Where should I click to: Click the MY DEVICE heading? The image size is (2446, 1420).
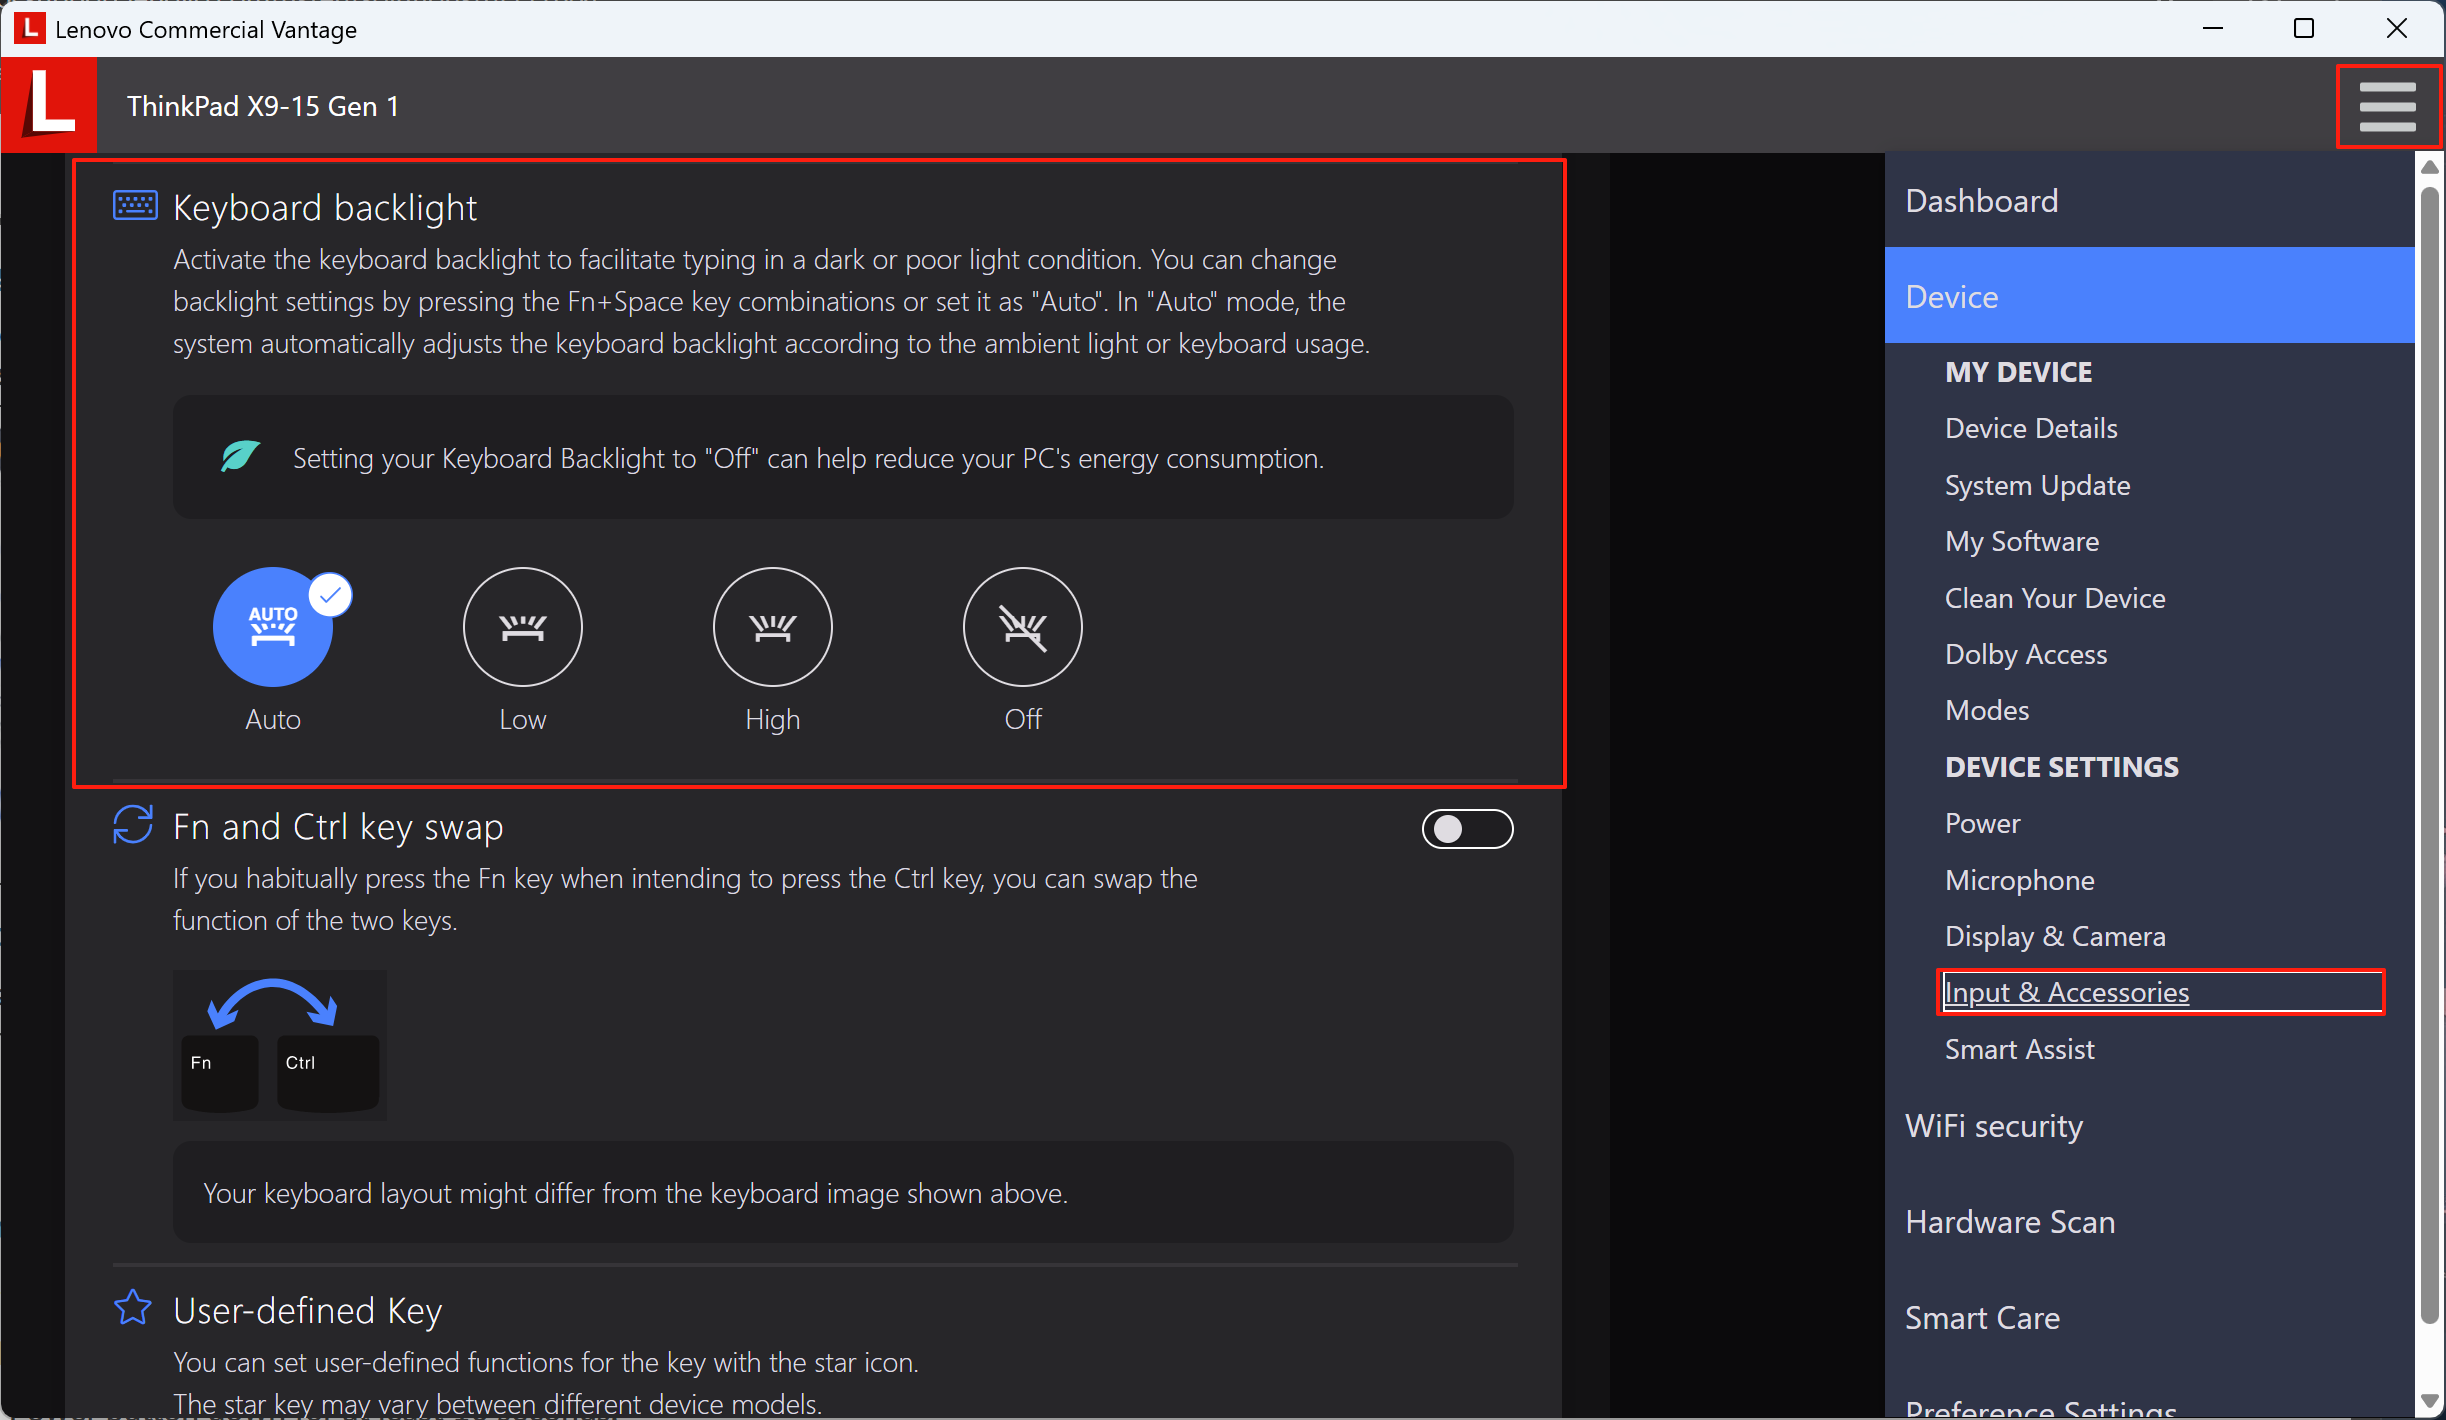coord(2018,372)
